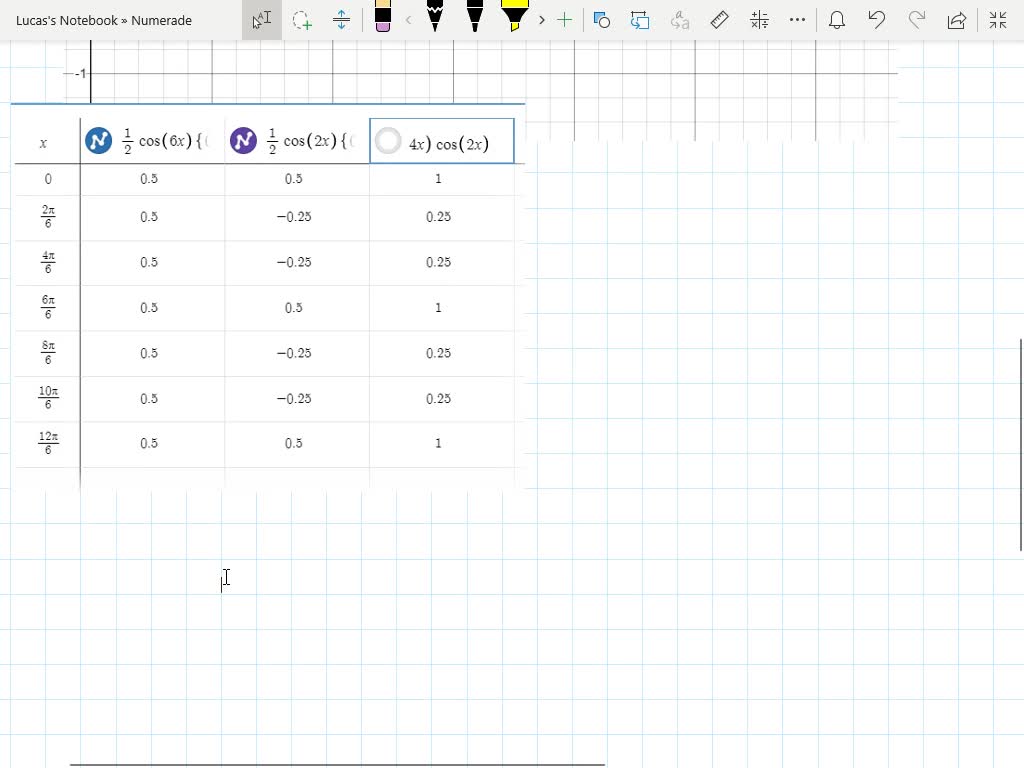1024x768 pixels.
Task: Open the ellipsis overflow menu
Action: coord(797,20)
